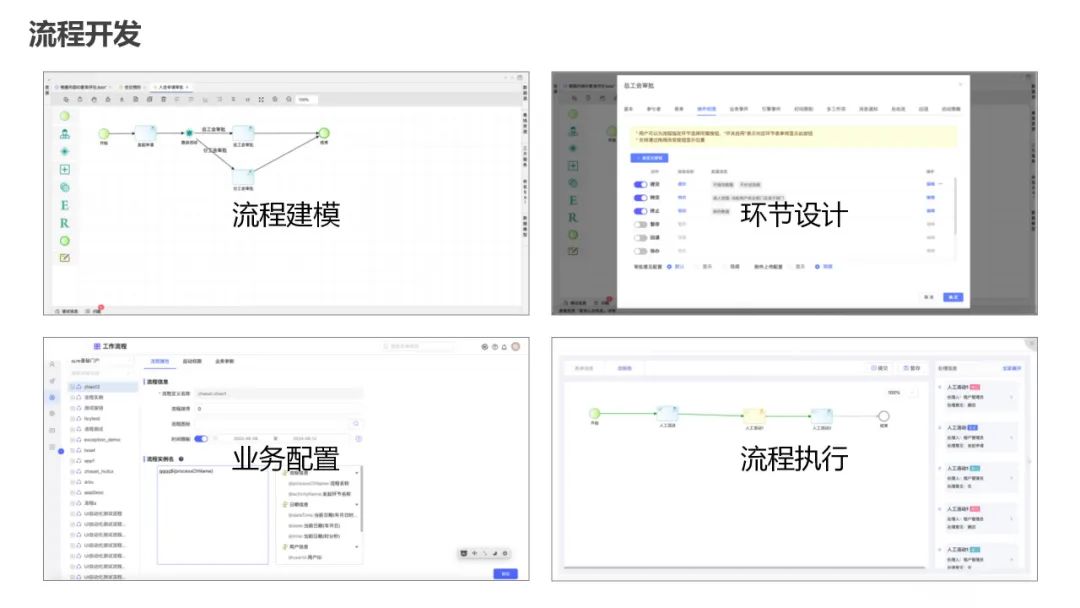The width and height of the screenshot is (1080, 608).
Task: Select the 默认 radio for 审批意见配置
Action: tap(669, 266)
